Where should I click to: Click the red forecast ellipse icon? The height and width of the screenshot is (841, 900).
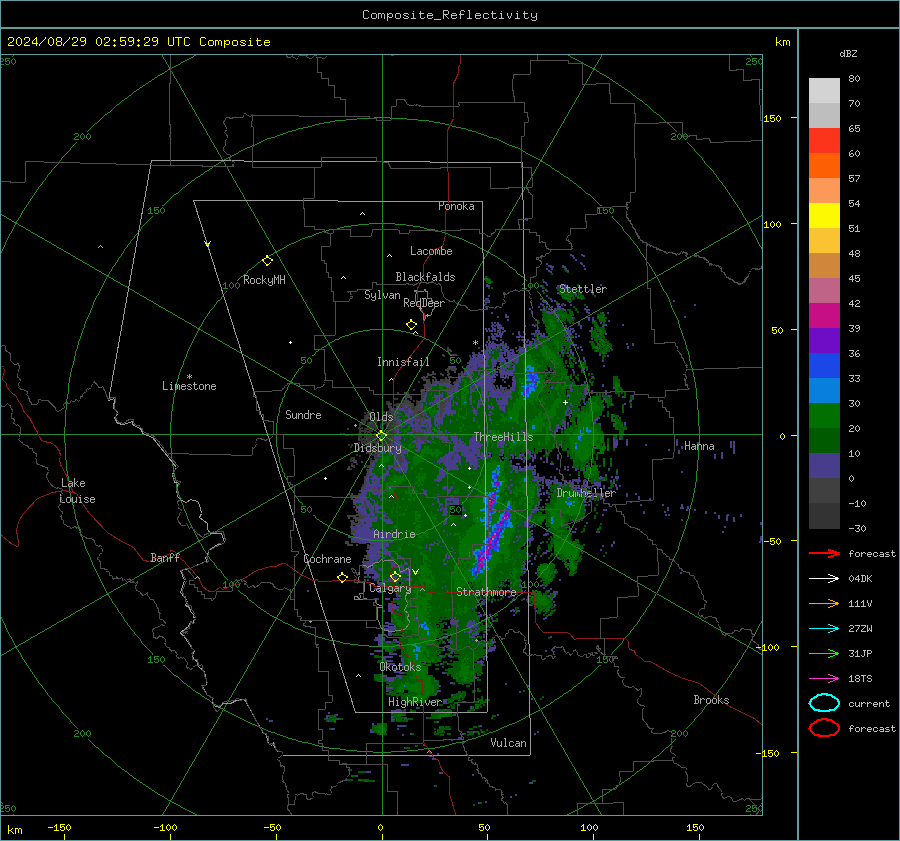[824, 728]
